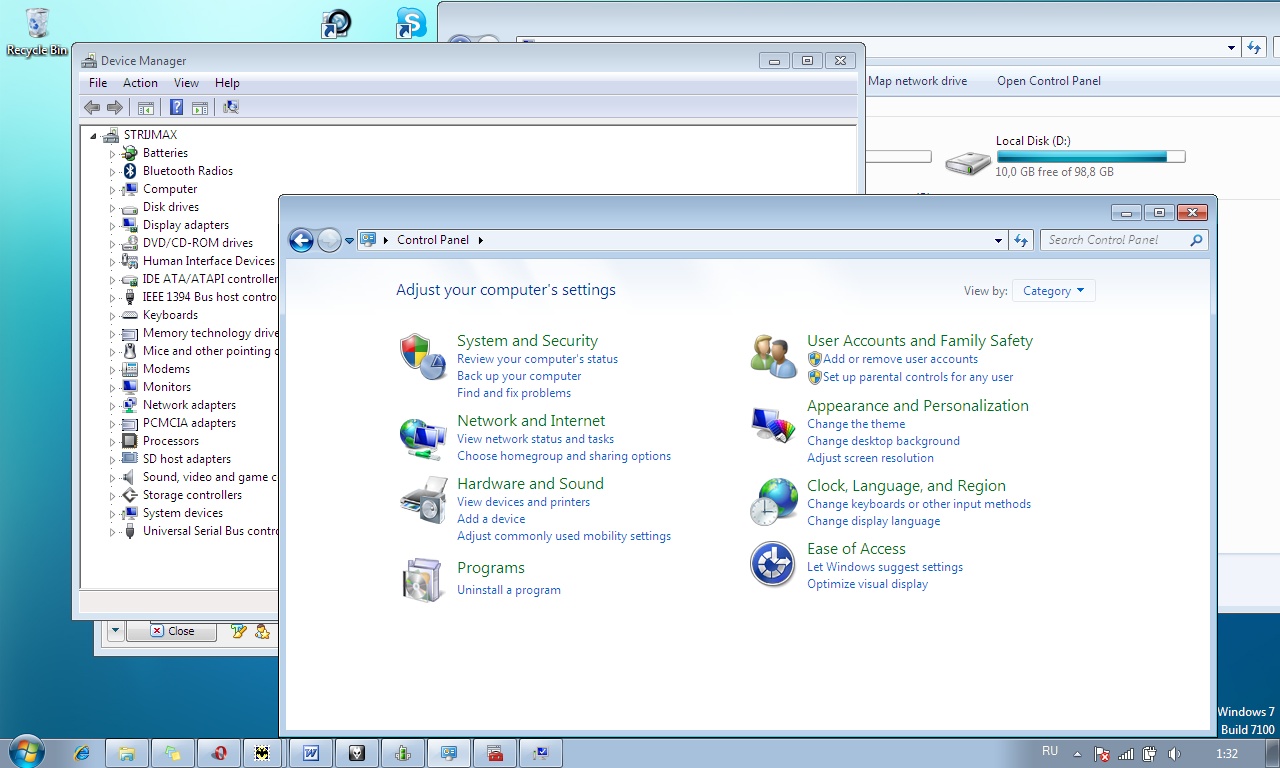Click the Programs category icon
Screen dimensions: 1280x768
coord(422,579)
